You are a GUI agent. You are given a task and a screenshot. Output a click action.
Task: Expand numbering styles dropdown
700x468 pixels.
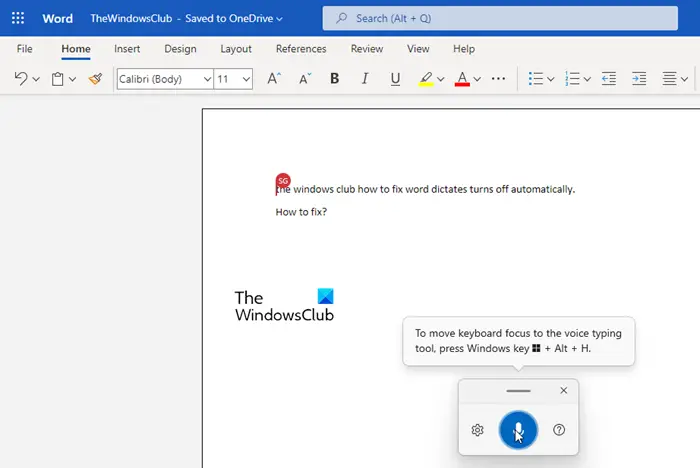click(588, 79)
